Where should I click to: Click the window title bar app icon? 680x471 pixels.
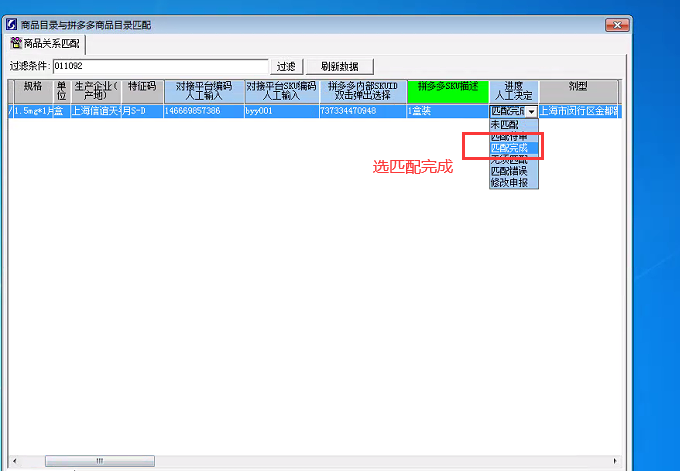11,25
